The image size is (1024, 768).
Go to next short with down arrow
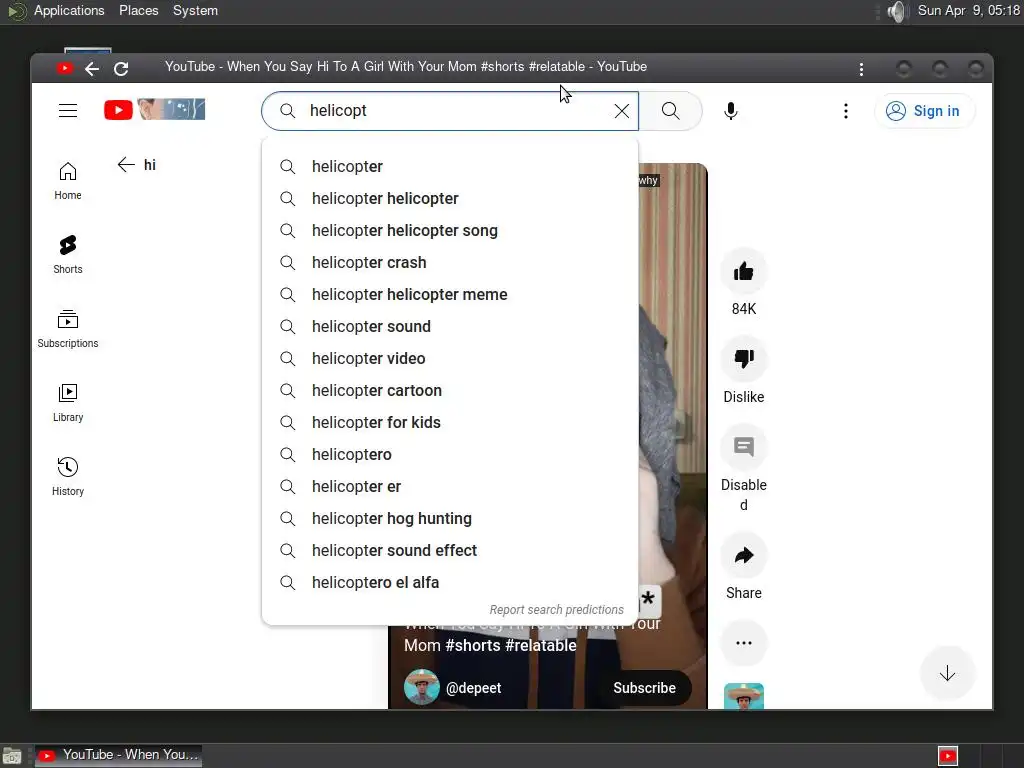pos(947,673)
